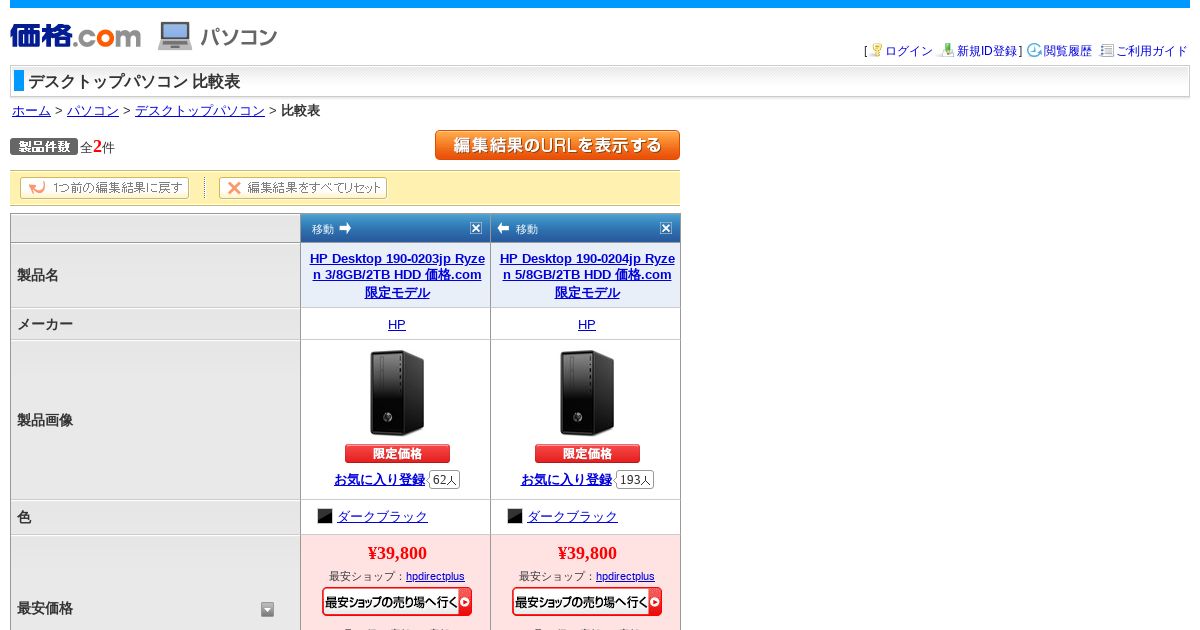Go to ホーム breadcrumb

(31, 111)
